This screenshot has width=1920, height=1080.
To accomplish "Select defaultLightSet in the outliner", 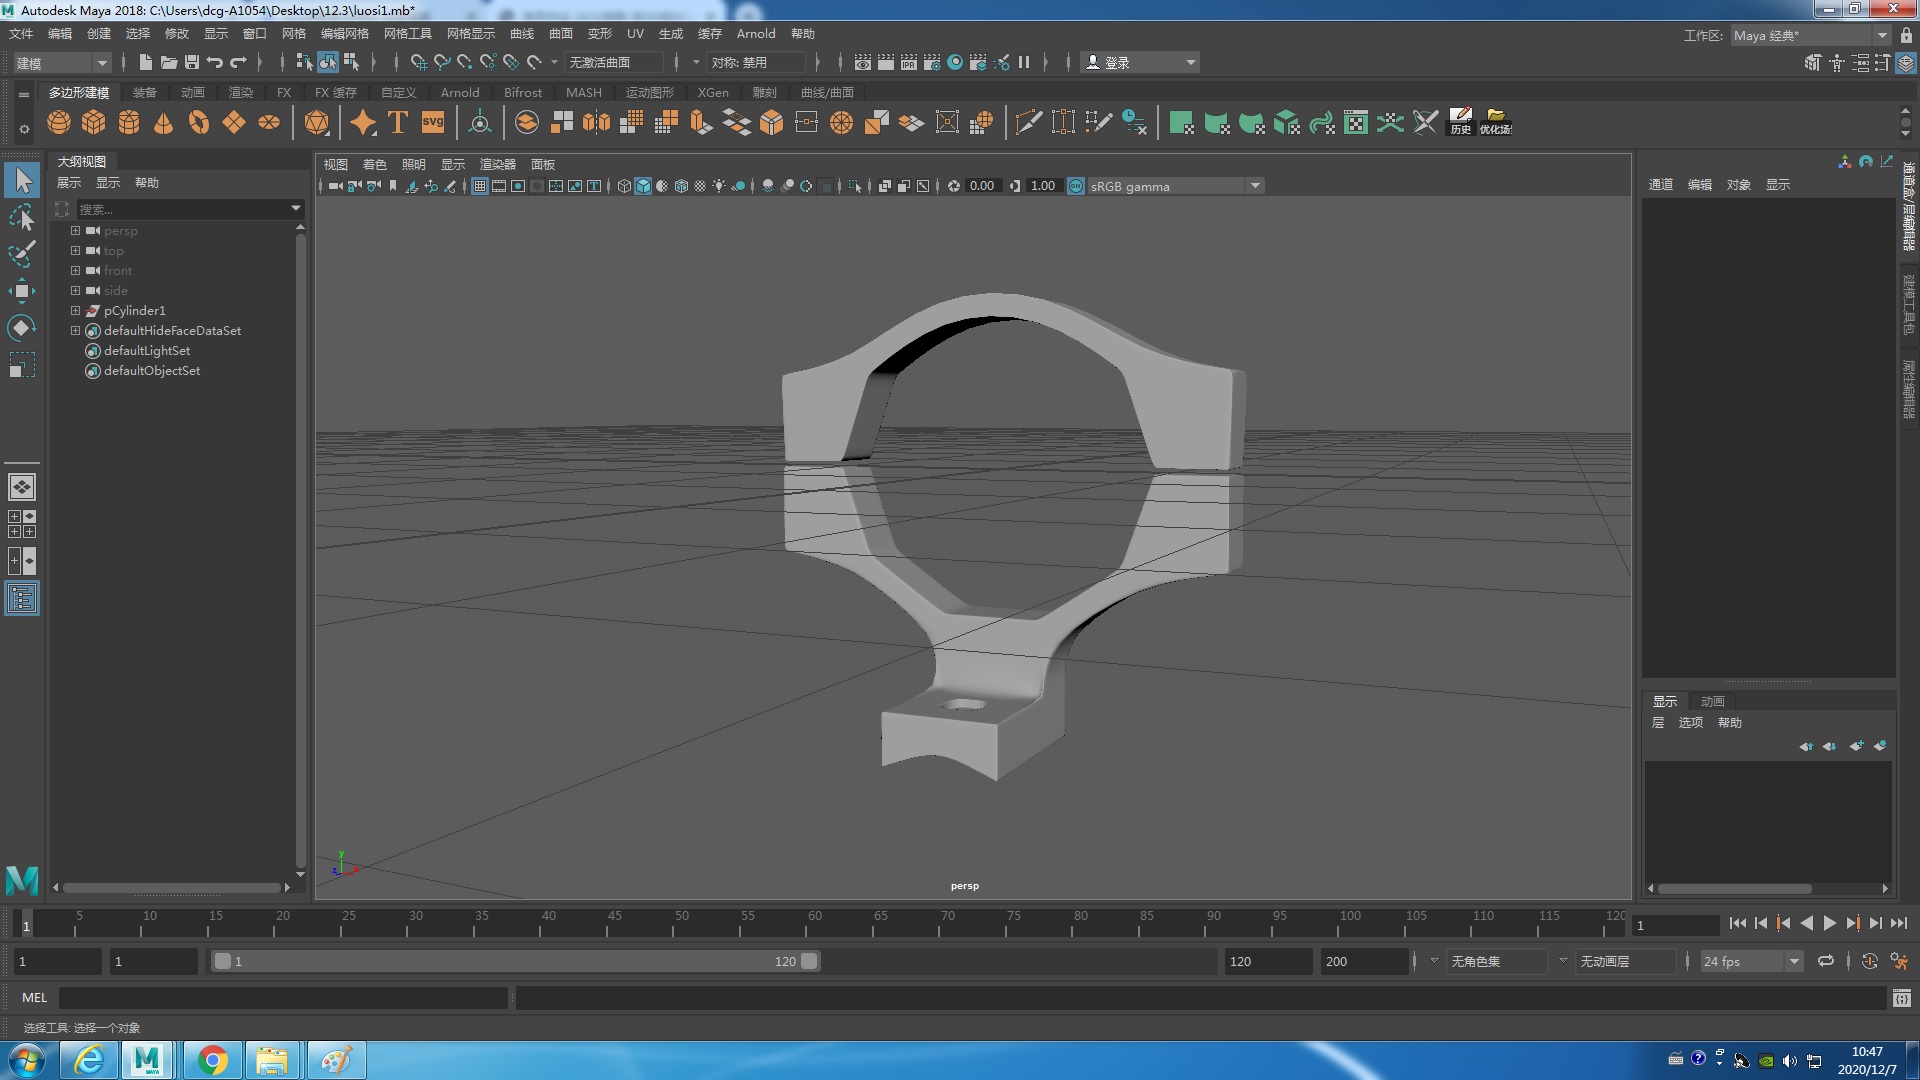I will [147, 350].
